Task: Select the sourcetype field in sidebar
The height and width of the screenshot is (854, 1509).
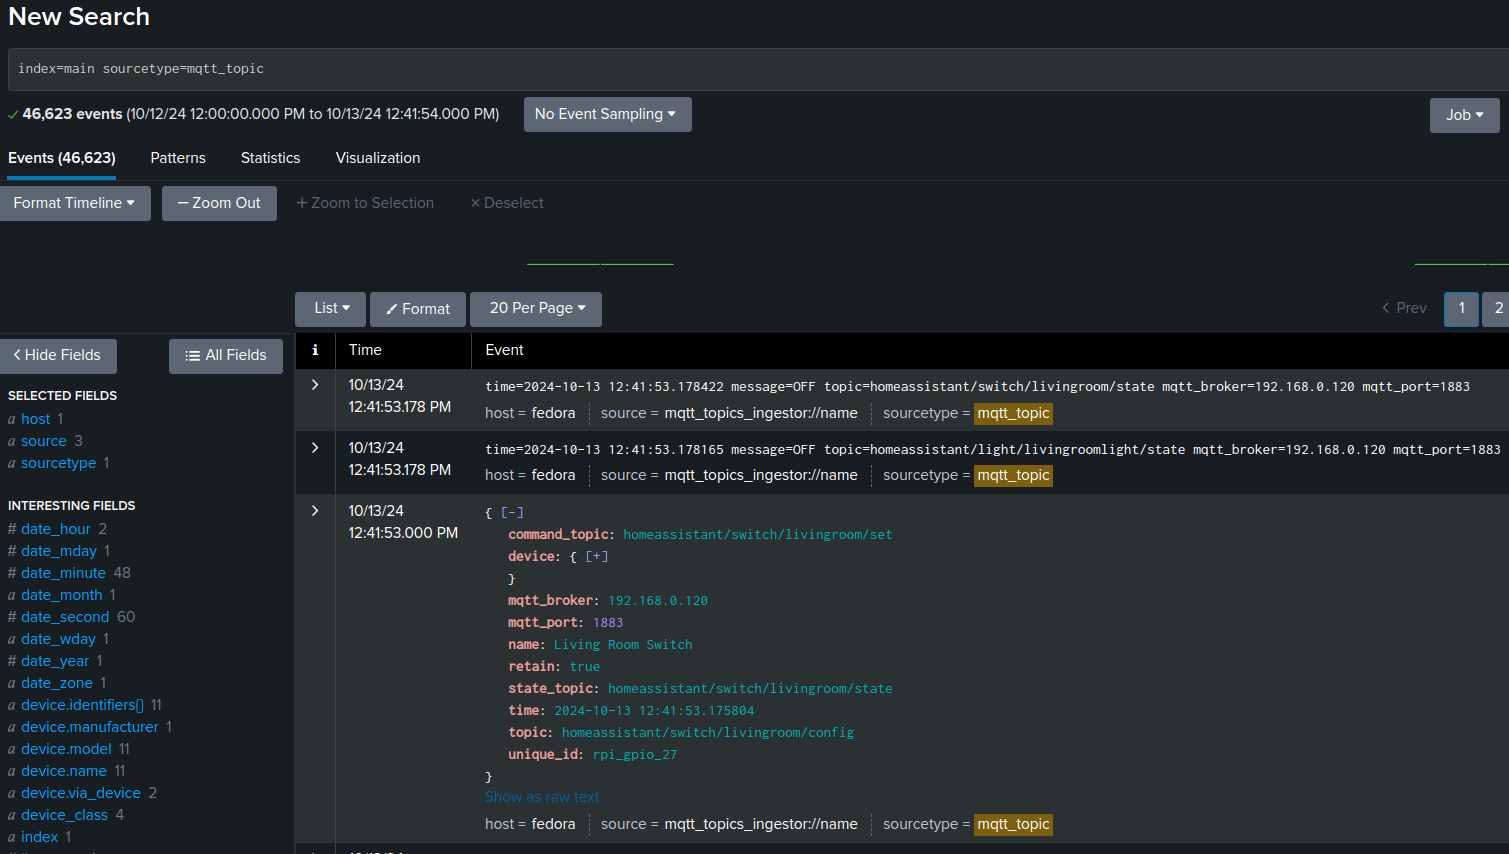Action: click(x=59, y=463)
